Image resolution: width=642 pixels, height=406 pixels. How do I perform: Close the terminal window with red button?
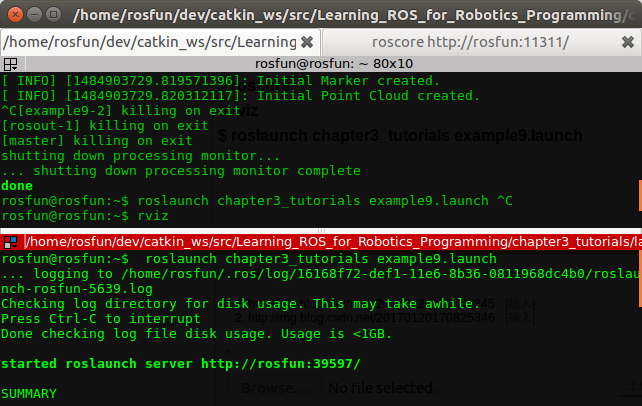(x=16, y=15)
